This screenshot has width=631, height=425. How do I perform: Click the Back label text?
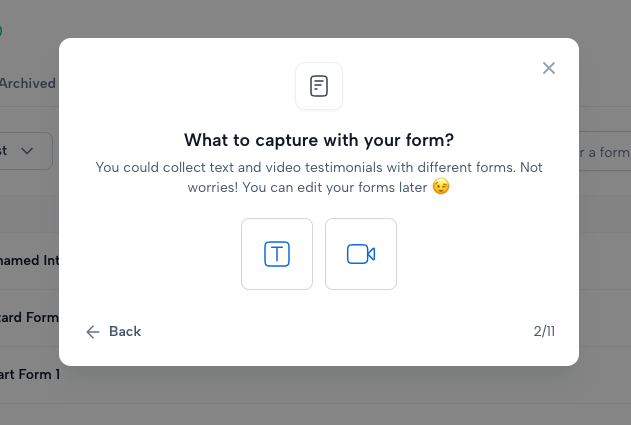tap(125, 332)
